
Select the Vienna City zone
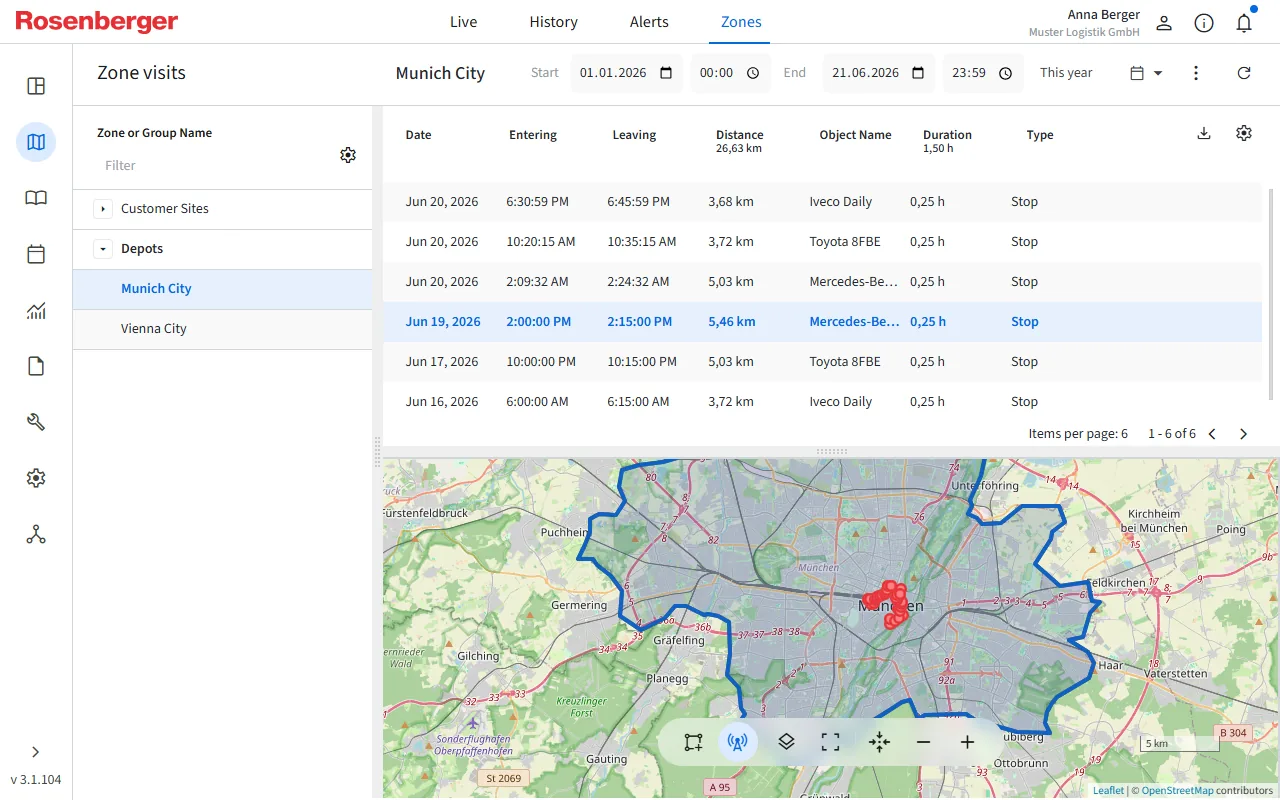click(222, 329)
